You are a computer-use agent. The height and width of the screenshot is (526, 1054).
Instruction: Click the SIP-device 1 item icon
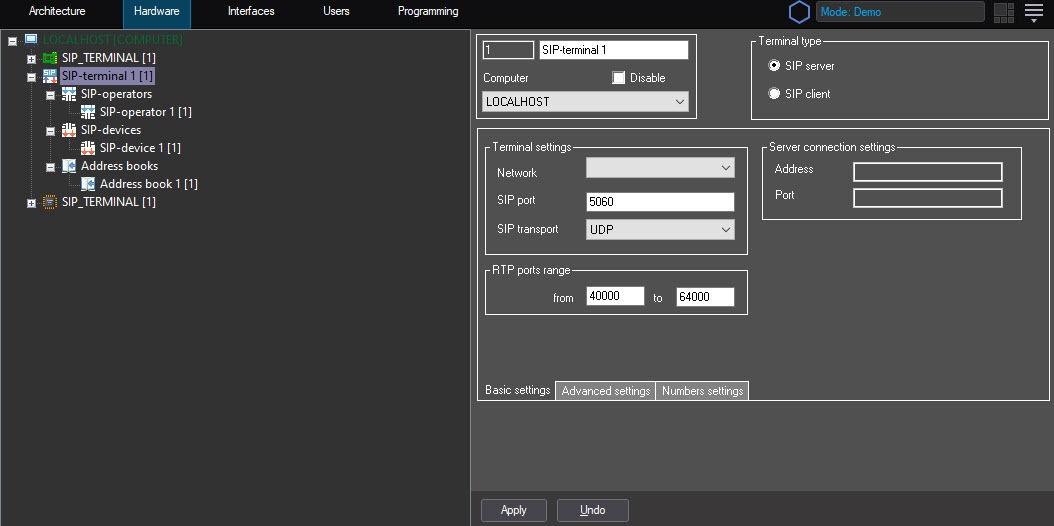click(x=88, y=148)
